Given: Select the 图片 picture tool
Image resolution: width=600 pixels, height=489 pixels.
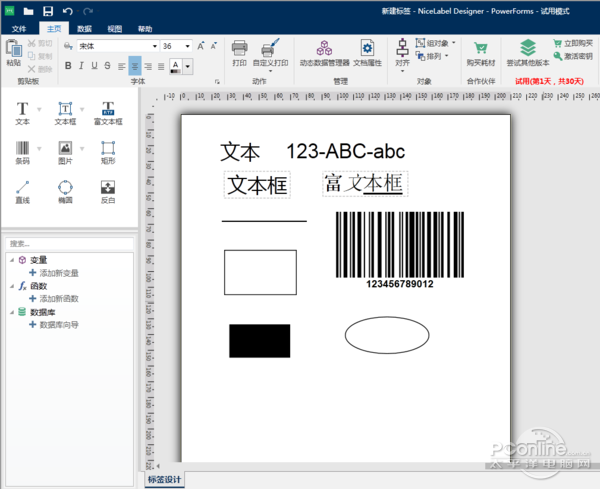Looking at the screenshot, I should [x=65, y=152].
